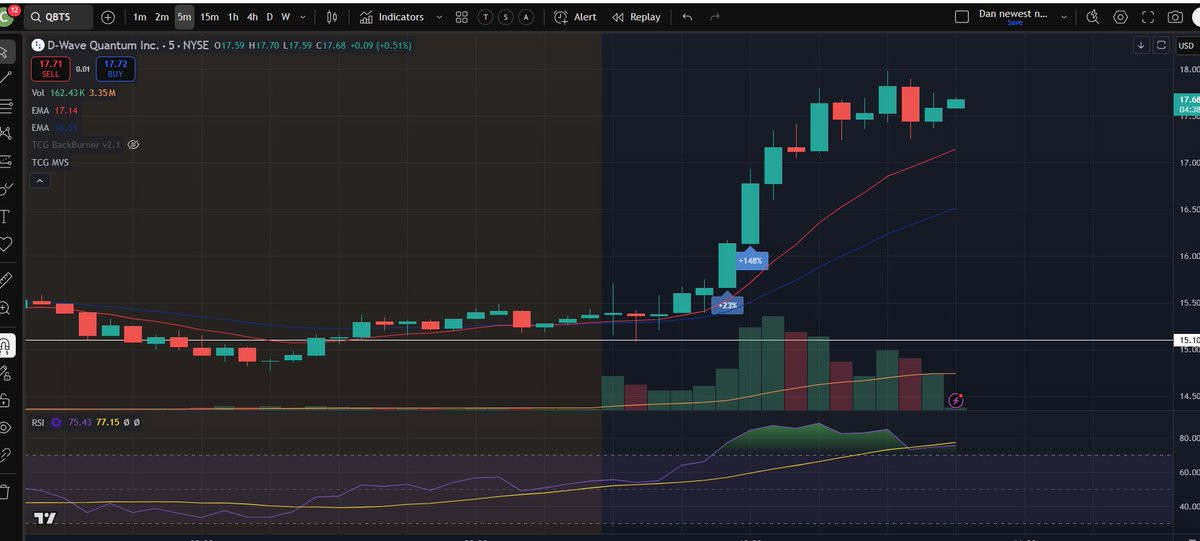
Task: Lock all drawing tools
Action: (6, 400)
